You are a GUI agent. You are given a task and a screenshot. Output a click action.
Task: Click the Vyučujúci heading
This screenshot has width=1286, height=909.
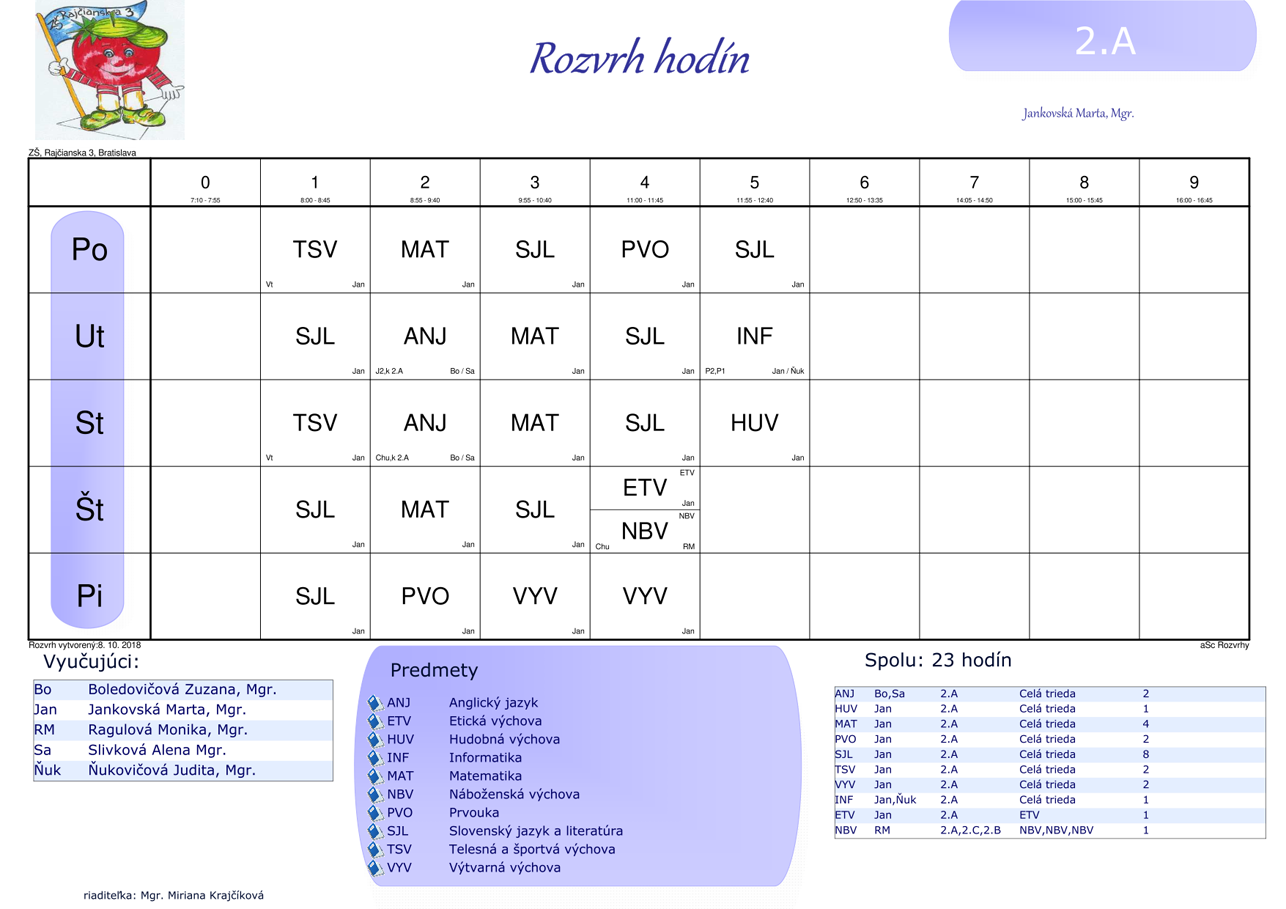coord(91,662)
